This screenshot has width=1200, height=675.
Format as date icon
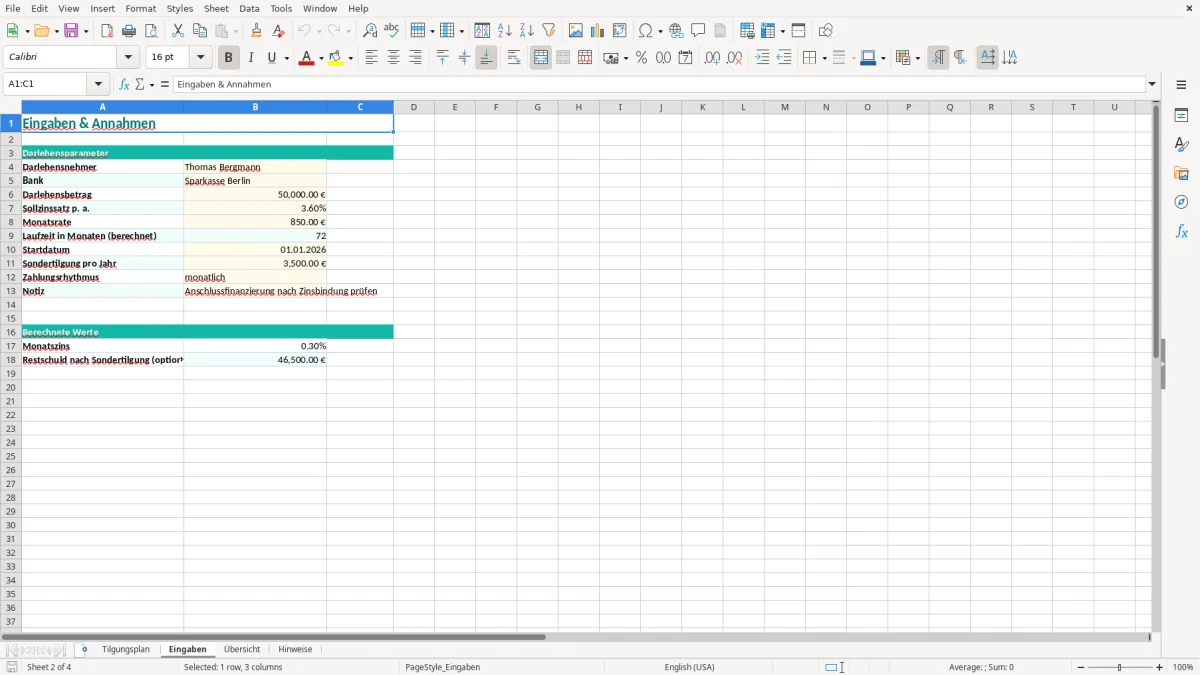click(685, 58)
